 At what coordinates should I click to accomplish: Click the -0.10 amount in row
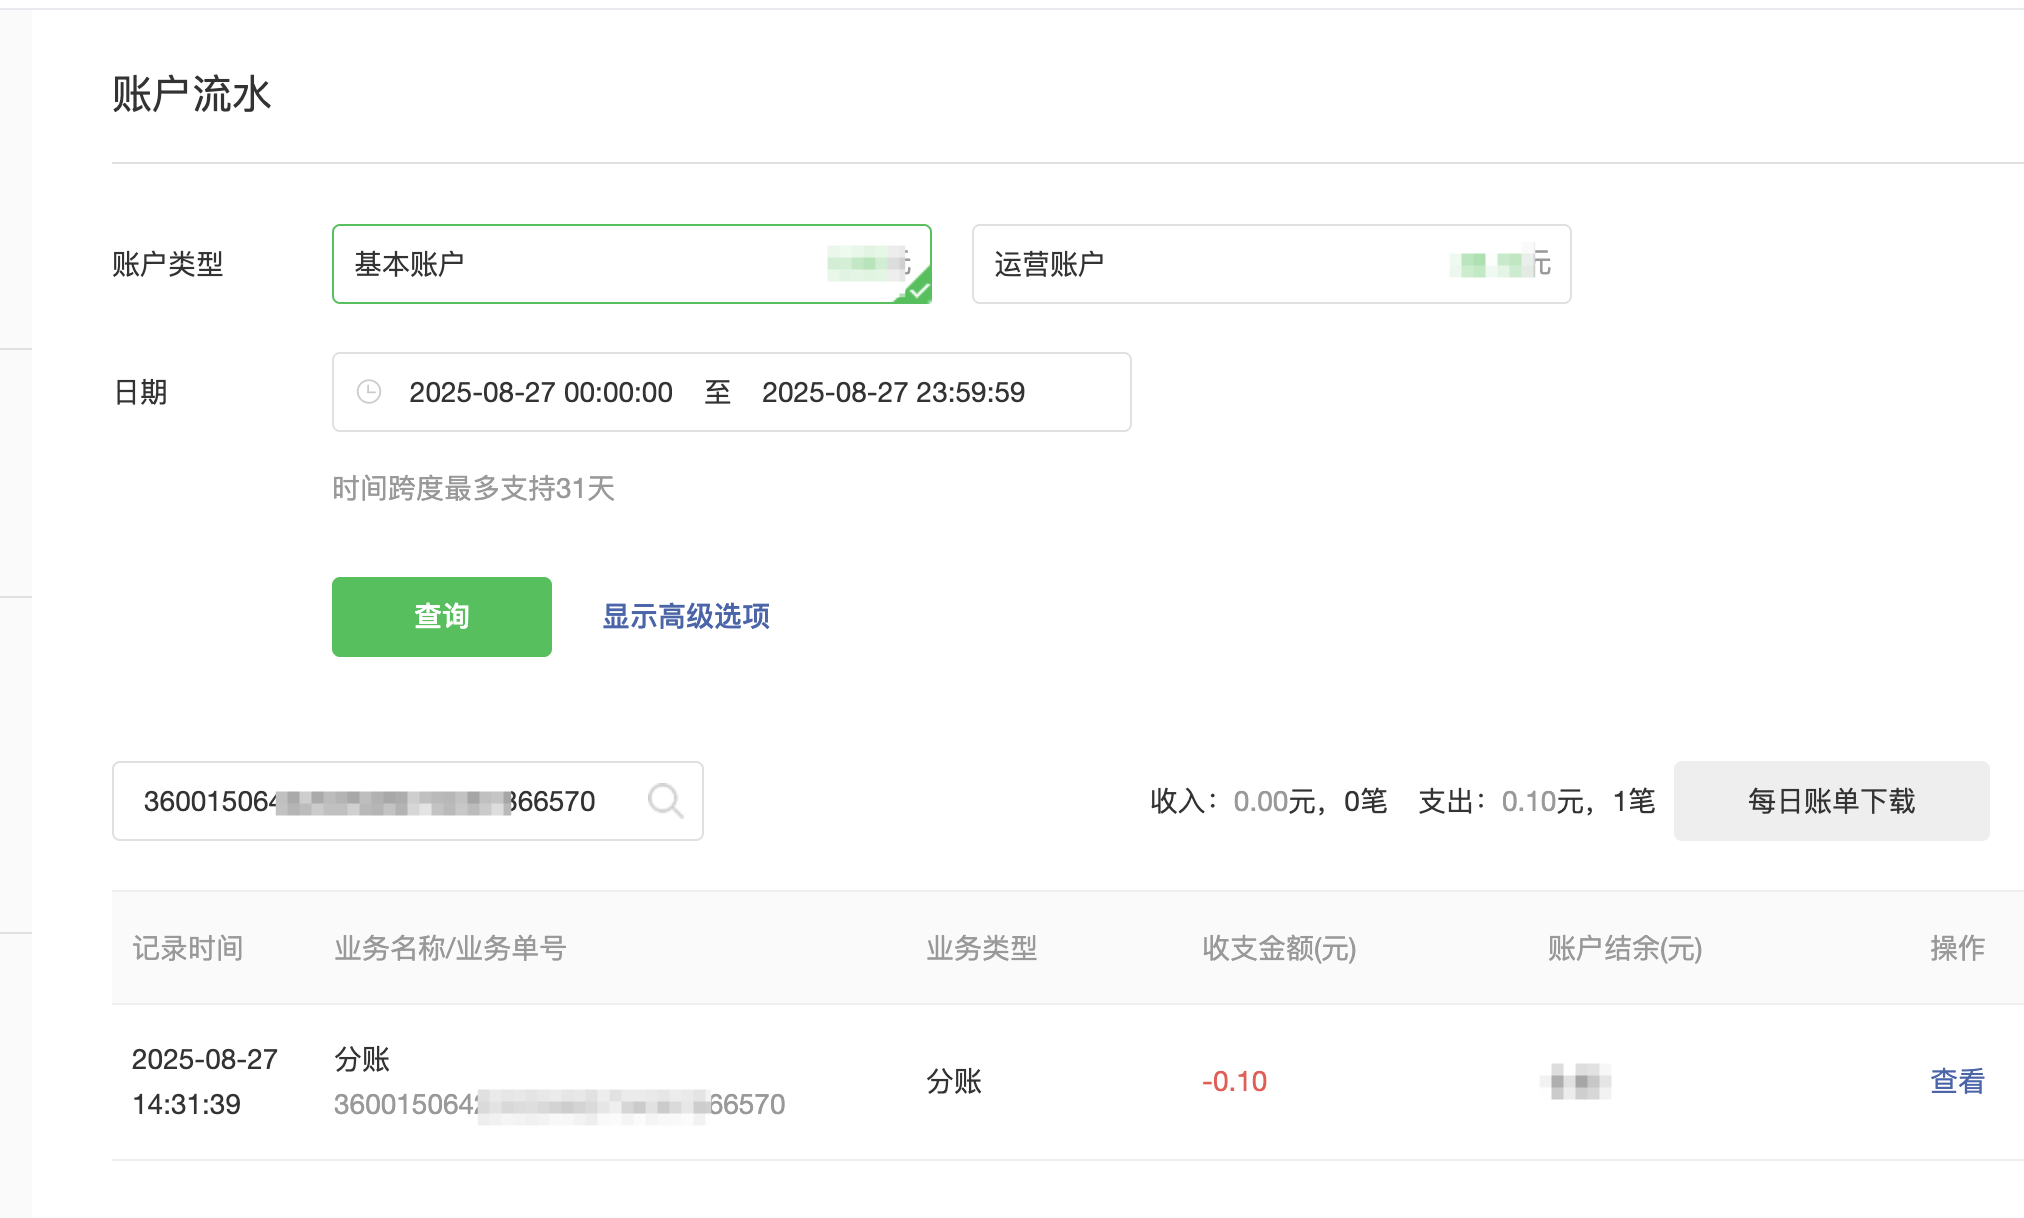coord(1234,1081)
